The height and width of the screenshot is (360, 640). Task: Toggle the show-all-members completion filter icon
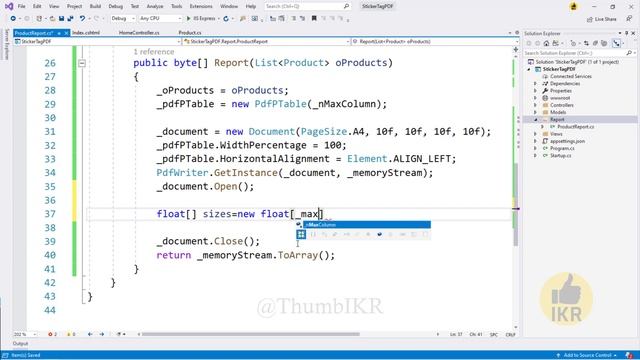pos(301,234)
